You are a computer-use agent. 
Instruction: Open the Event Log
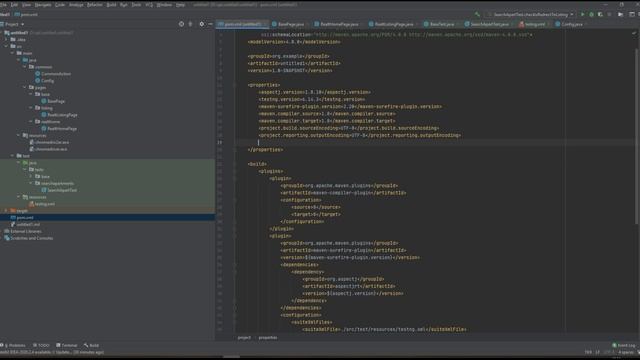tap(624, 345)
